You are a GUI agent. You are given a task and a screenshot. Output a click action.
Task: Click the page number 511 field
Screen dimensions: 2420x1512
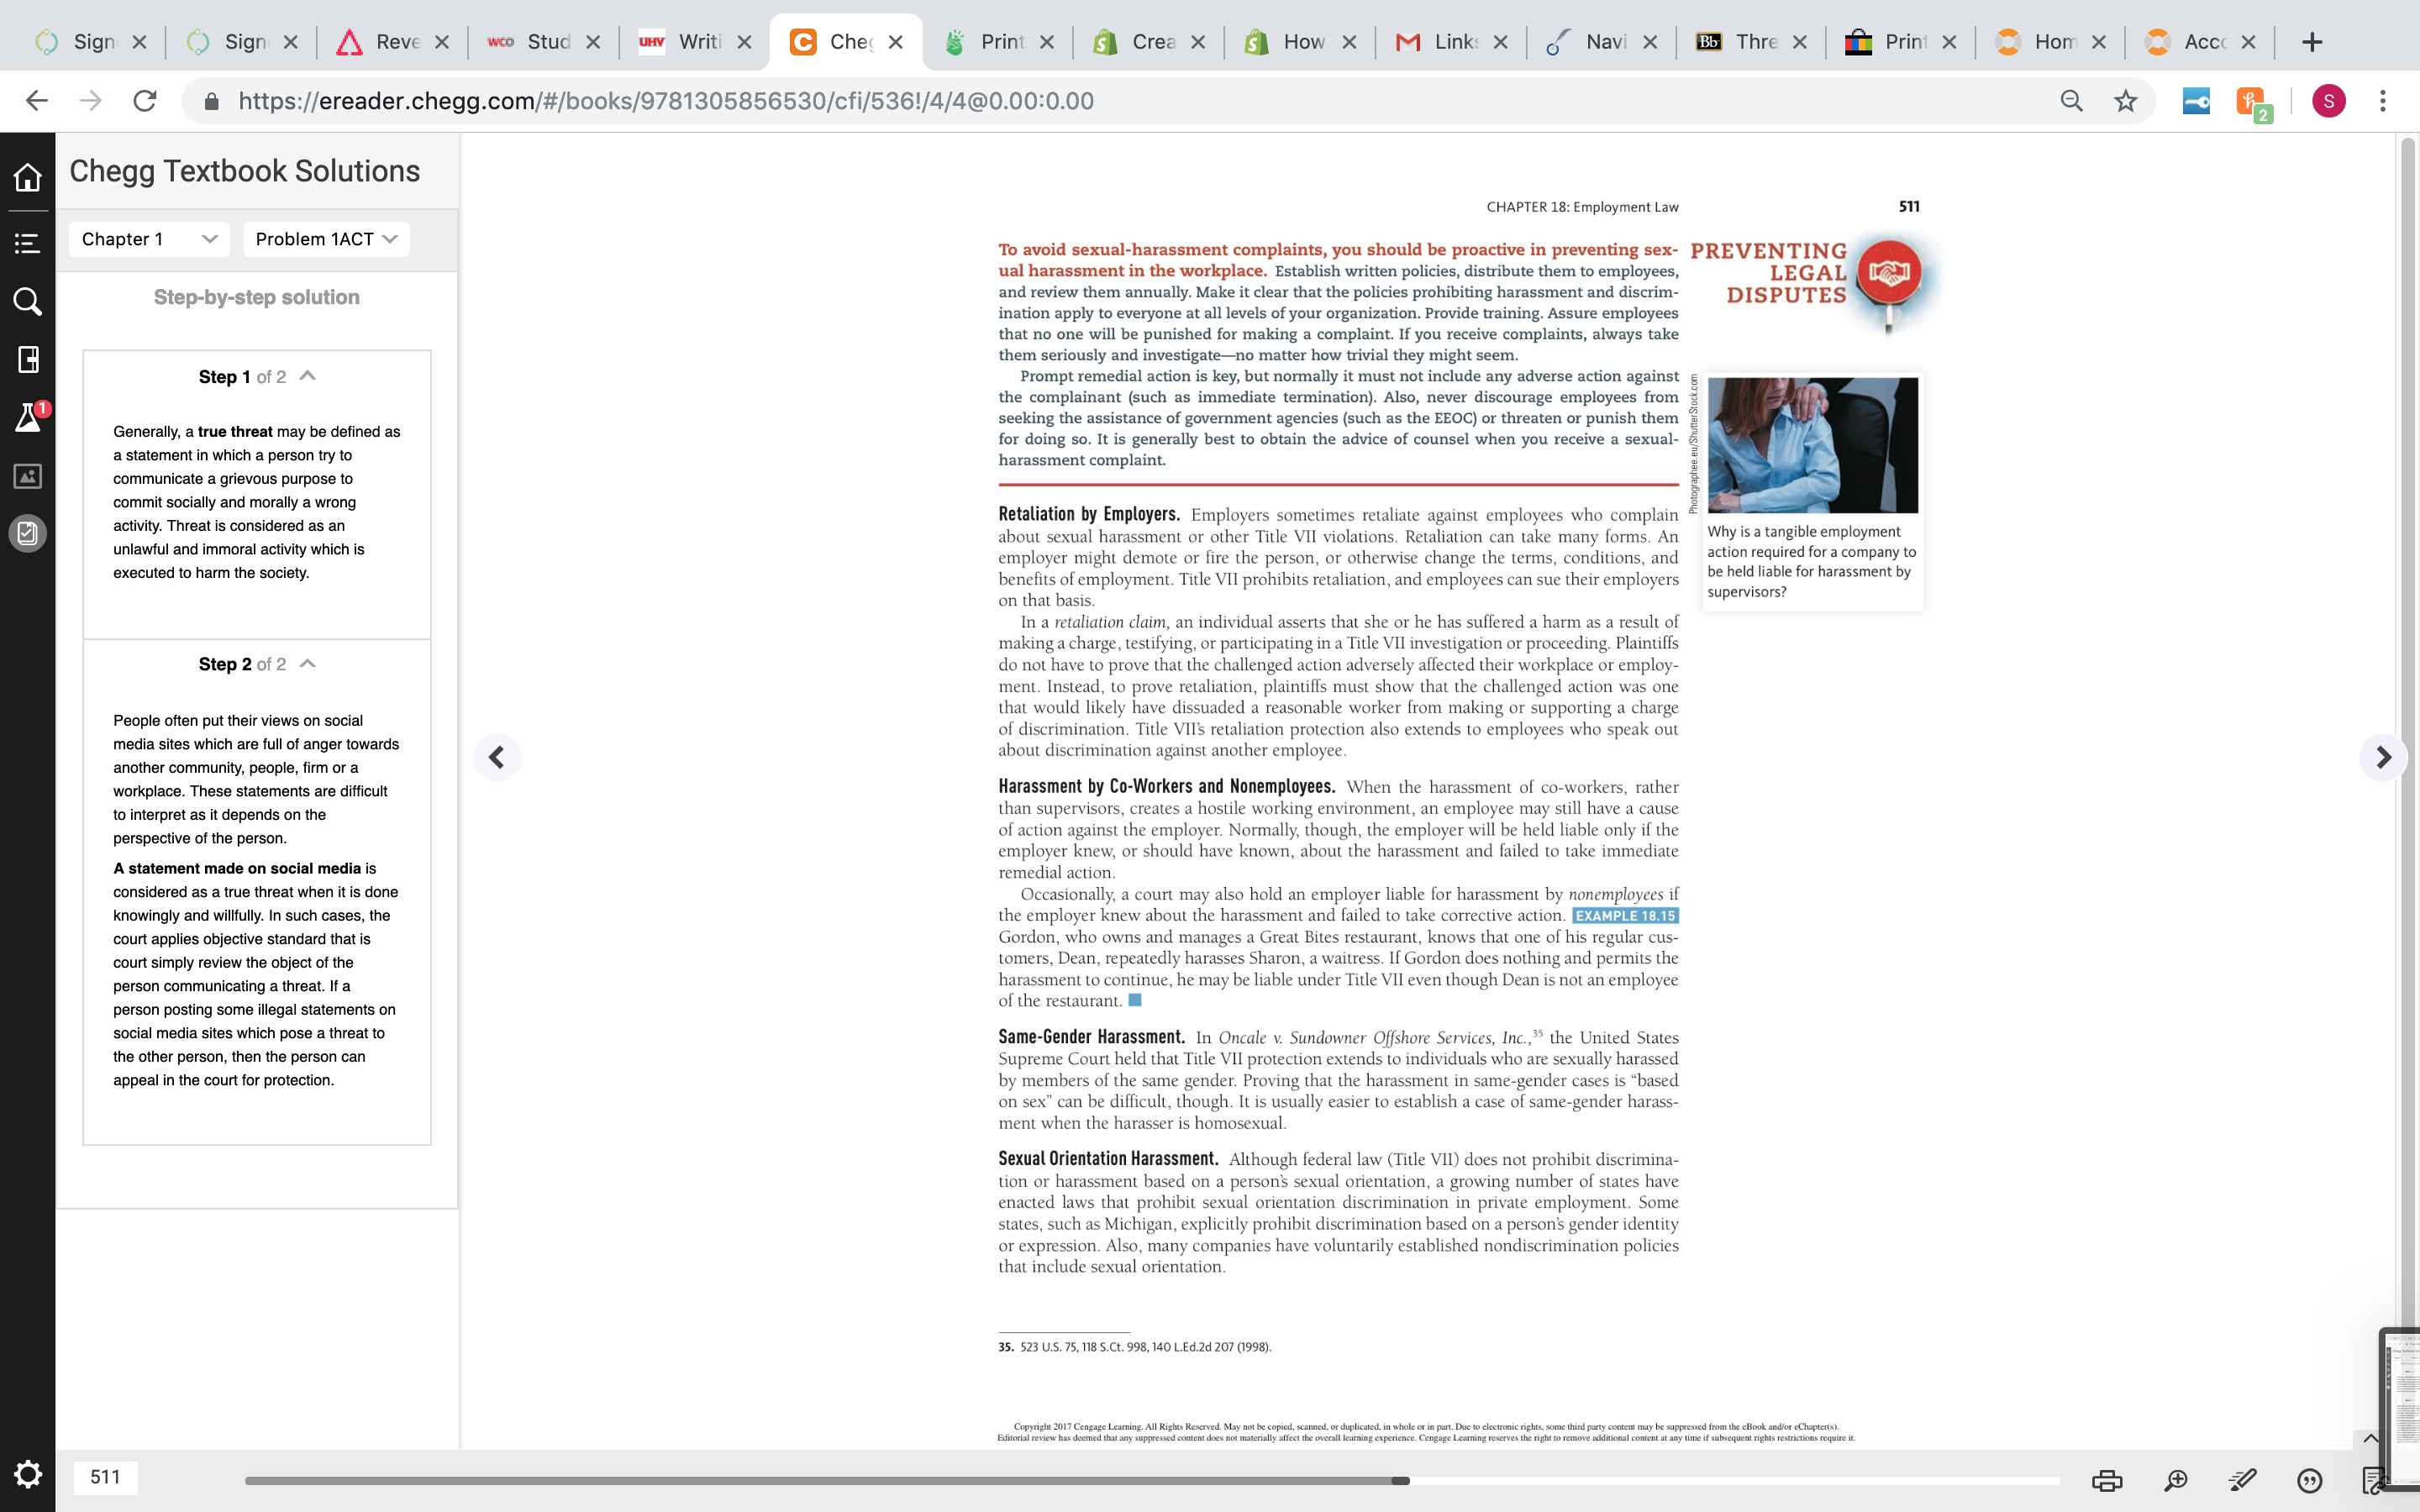pyautogui.click(x=105, y=1477)
